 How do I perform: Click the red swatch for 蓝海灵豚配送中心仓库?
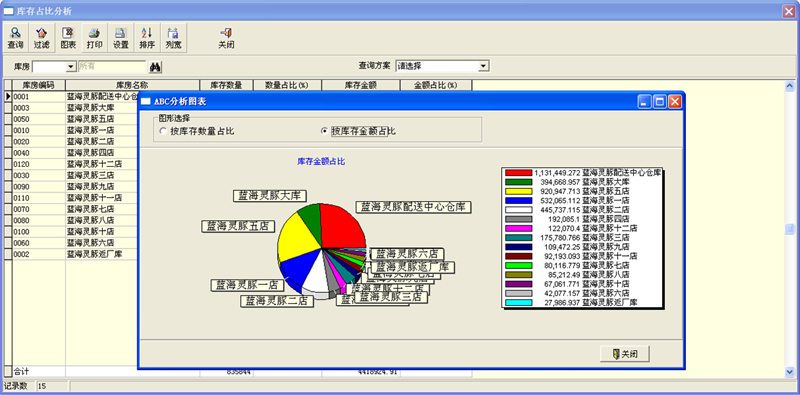pyautogui.click(x=518, y=172)
